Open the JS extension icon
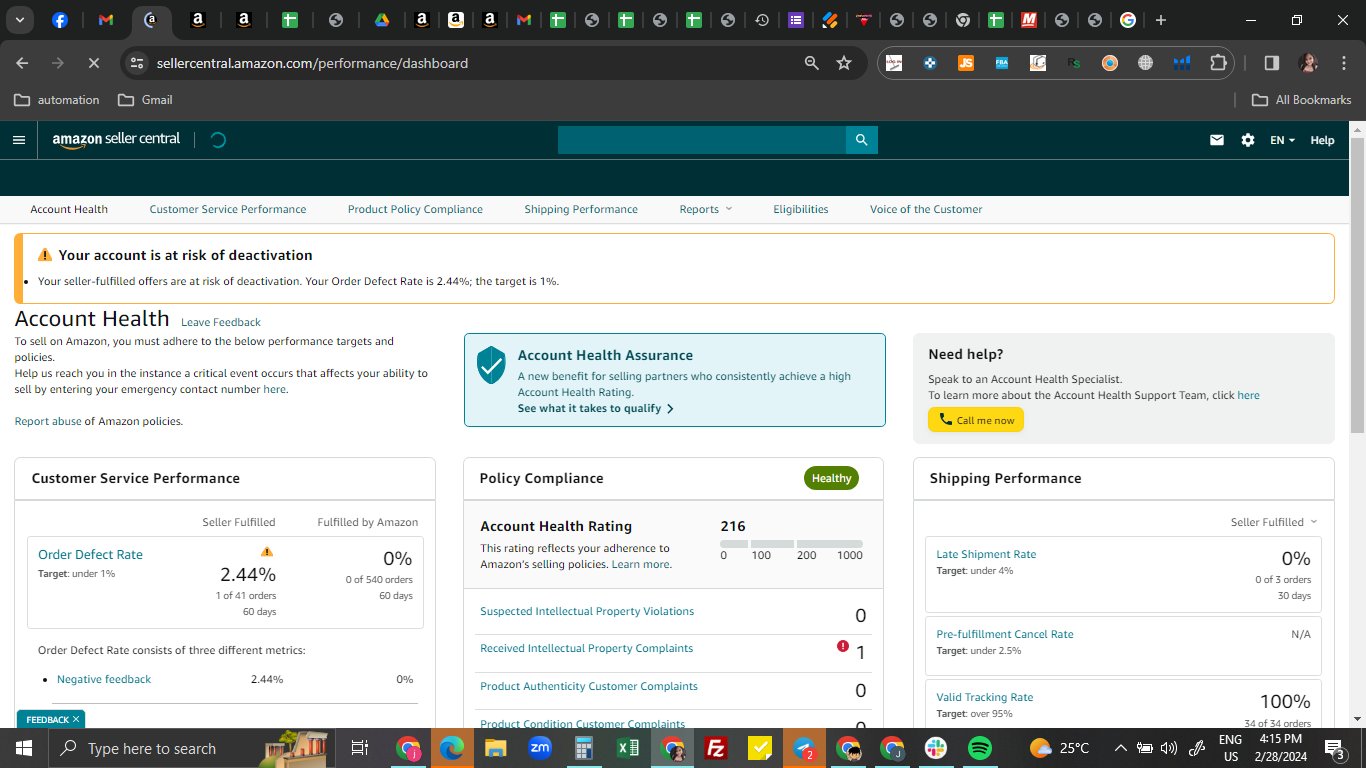The image size is (1366, 768). (x=965, y=63)
